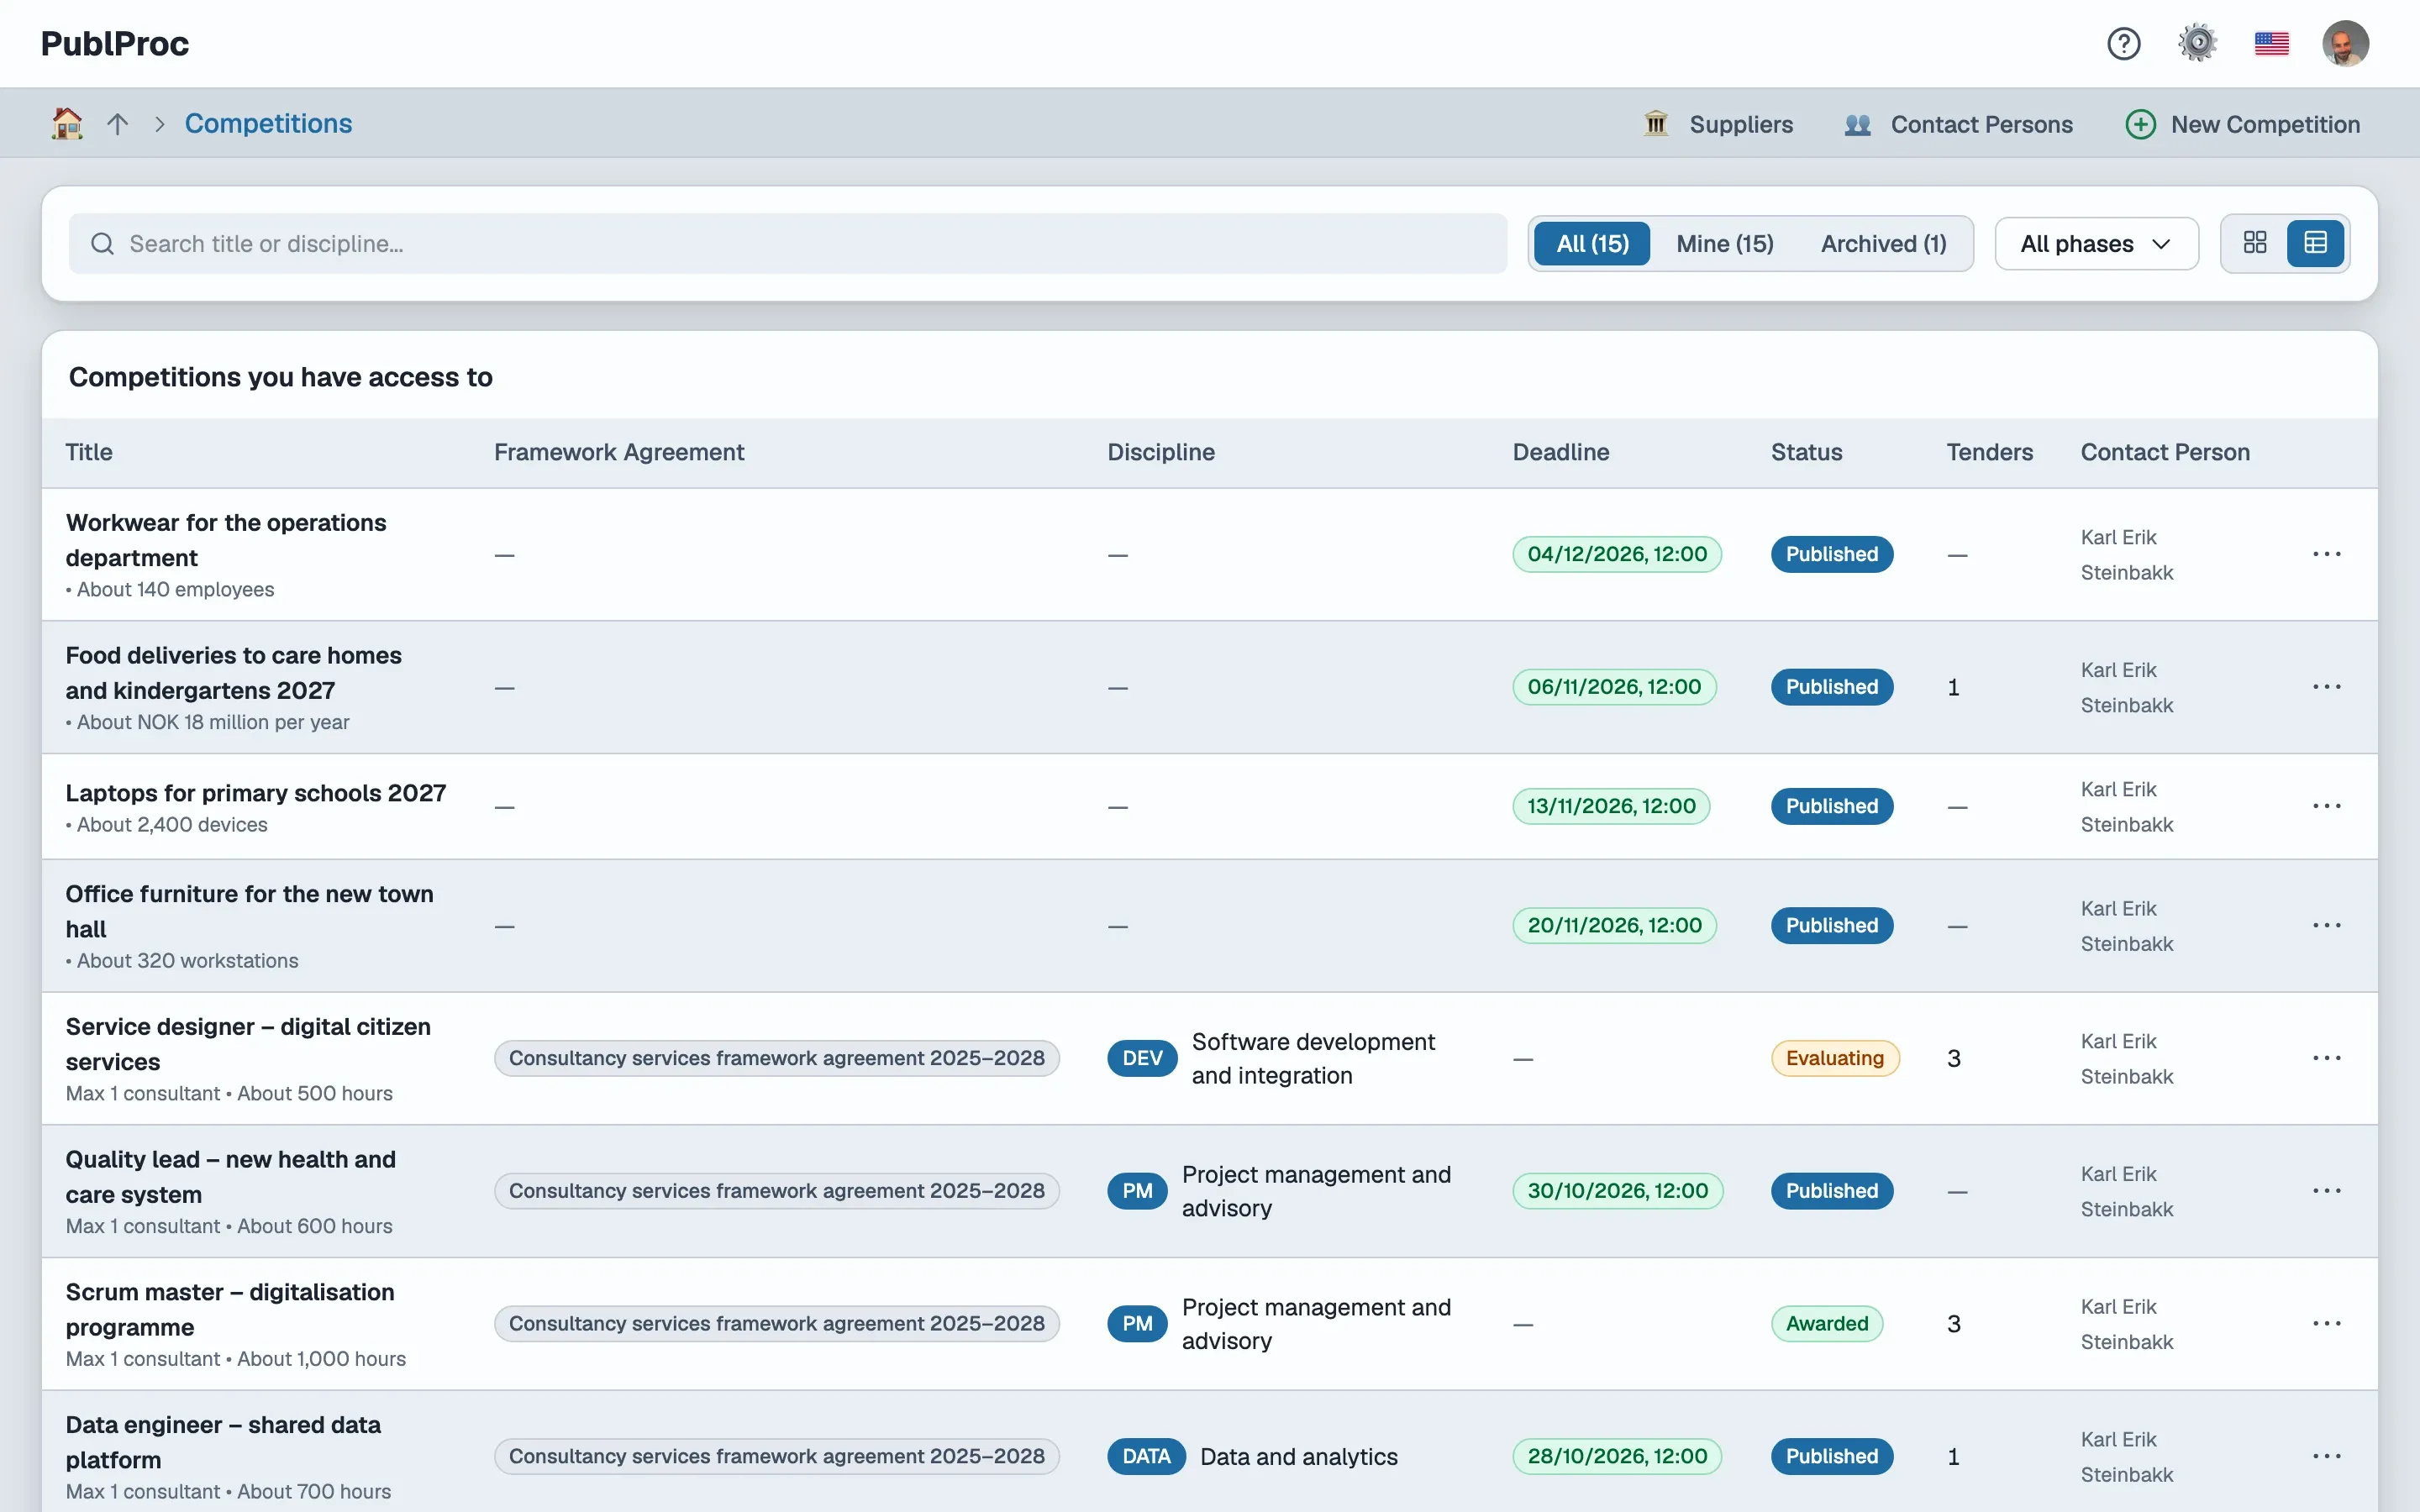Click the Awarded status badge

click(x=1826, y=1323)
